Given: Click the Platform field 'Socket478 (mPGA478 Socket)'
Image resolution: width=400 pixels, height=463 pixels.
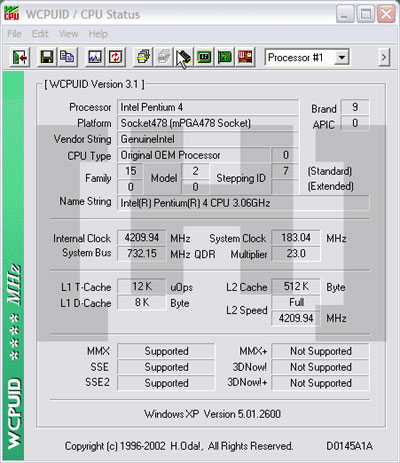Looking at the screenshot, I should coord(208,123).
